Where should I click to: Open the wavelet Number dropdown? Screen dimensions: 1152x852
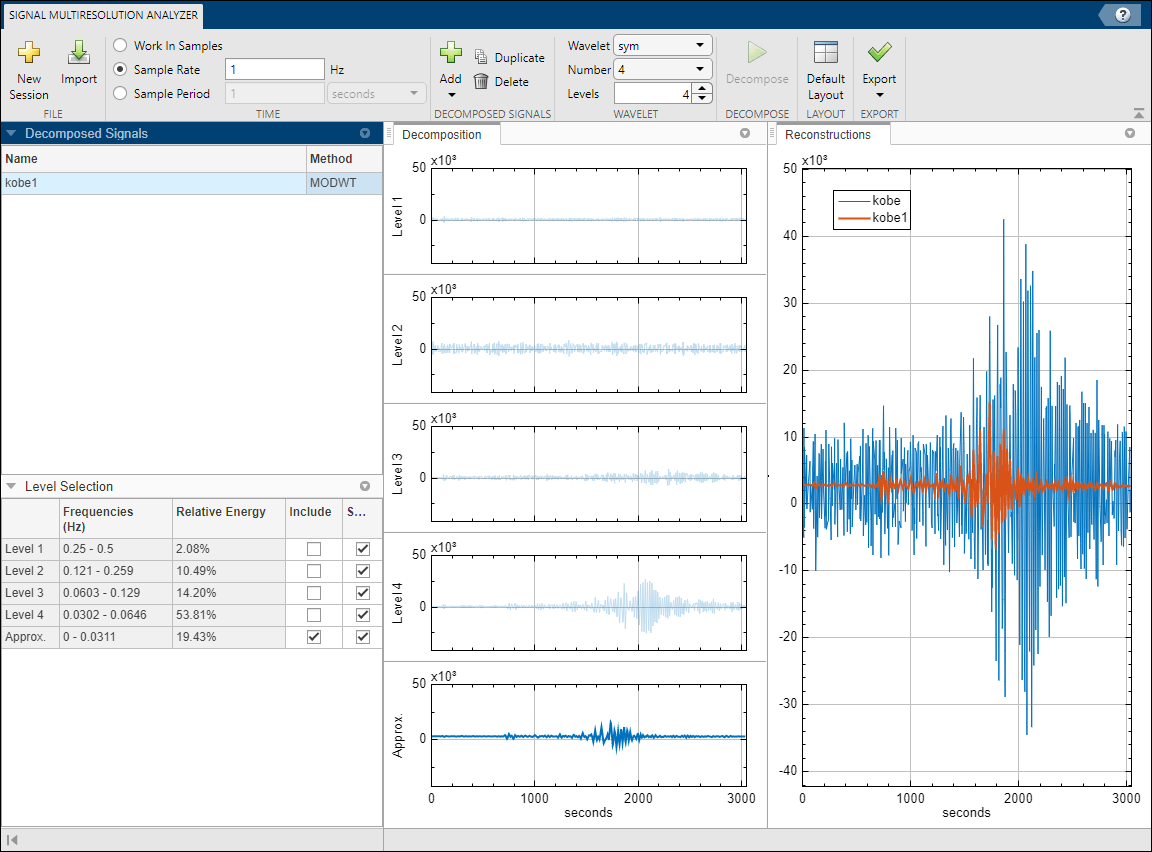point(662,70)
